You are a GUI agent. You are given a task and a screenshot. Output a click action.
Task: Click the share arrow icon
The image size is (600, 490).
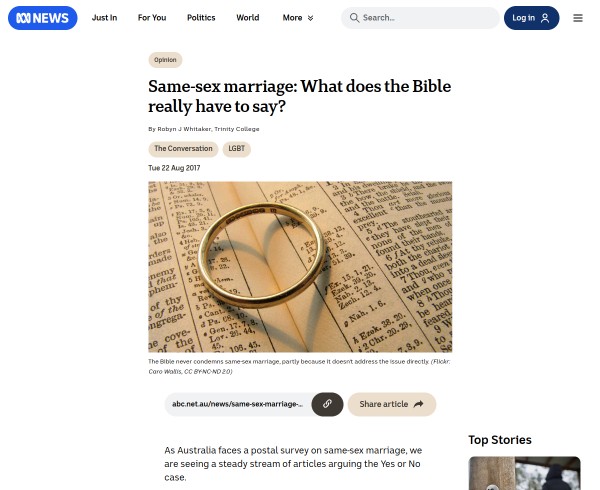click(x=419, y=404)
